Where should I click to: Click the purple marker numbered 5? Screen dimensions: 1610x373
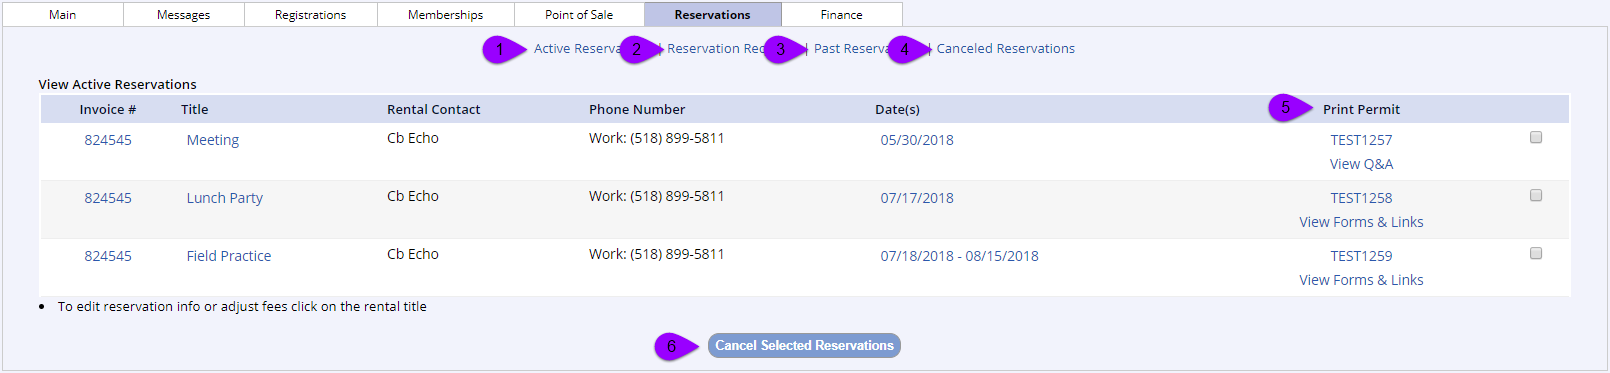1288,107
